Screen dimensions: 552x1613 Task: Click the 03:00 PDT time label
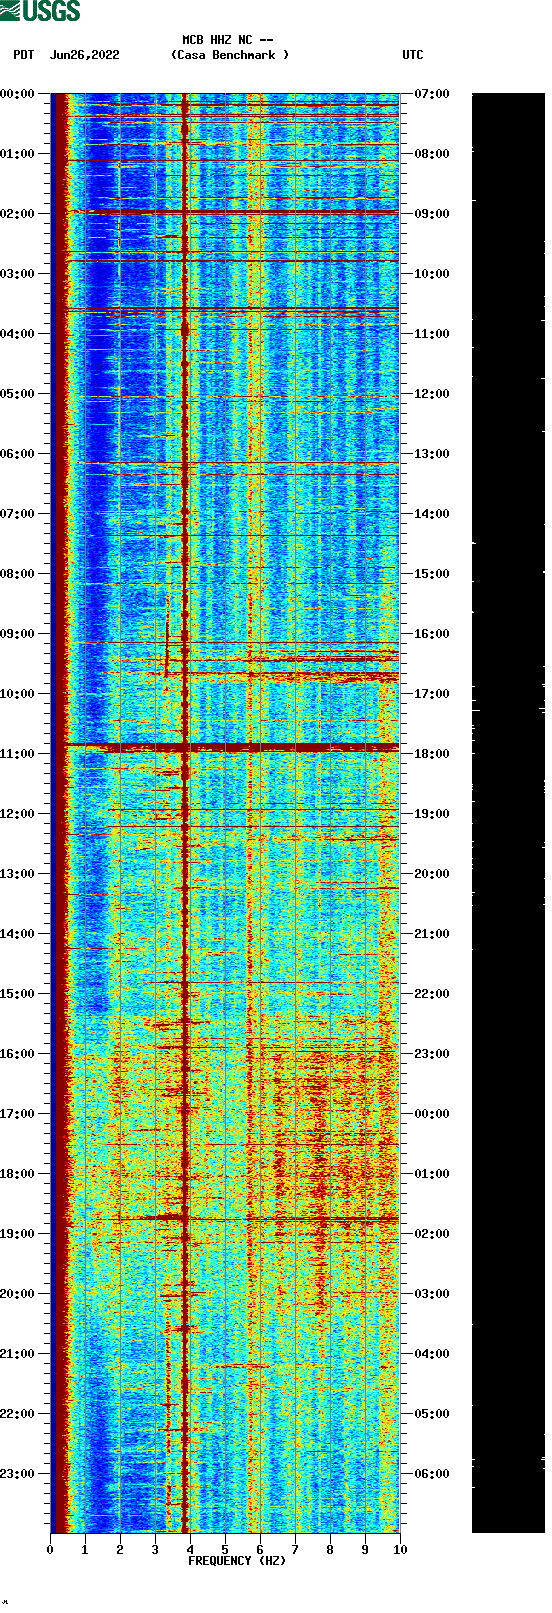[x=18, y=274]
